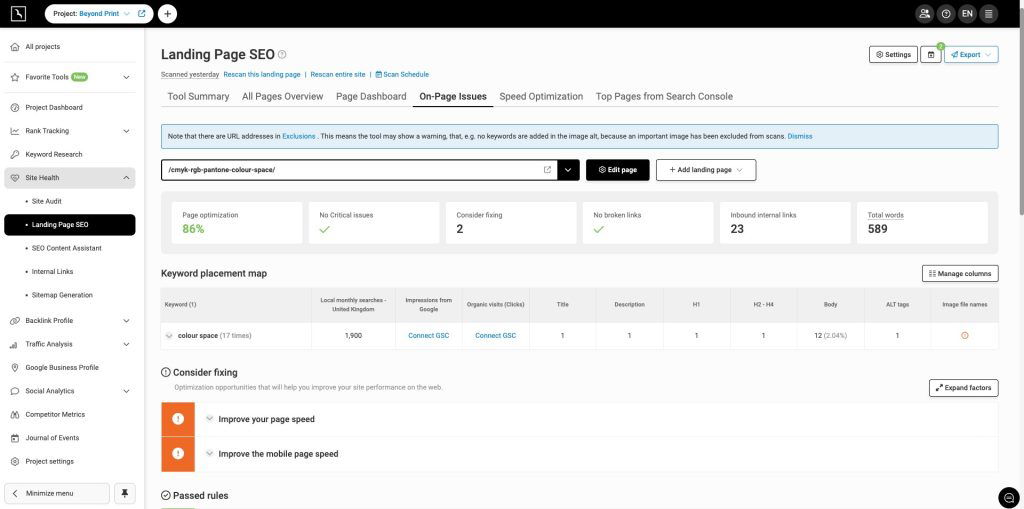Viewport: 1024px width, 509px height.
Task: Expand the Improve your page speed issue
Action: click(210, 419)
